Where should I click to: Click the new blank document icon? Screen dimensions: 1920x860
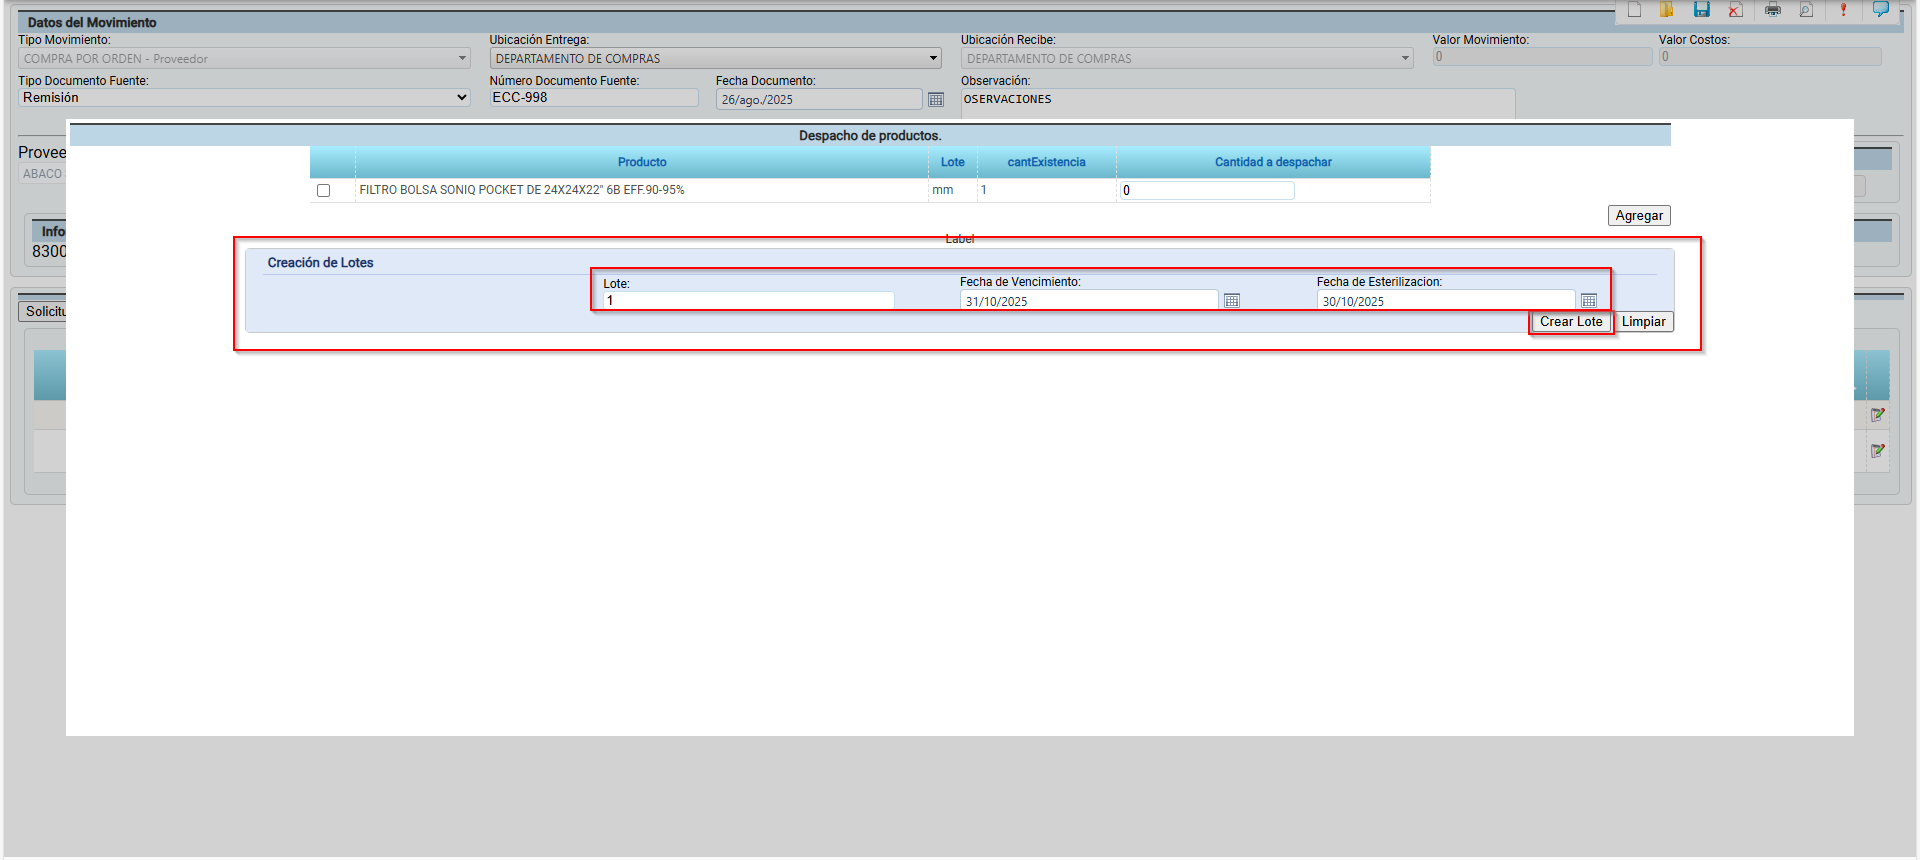pyautogui.click(x=1634, y=10)
